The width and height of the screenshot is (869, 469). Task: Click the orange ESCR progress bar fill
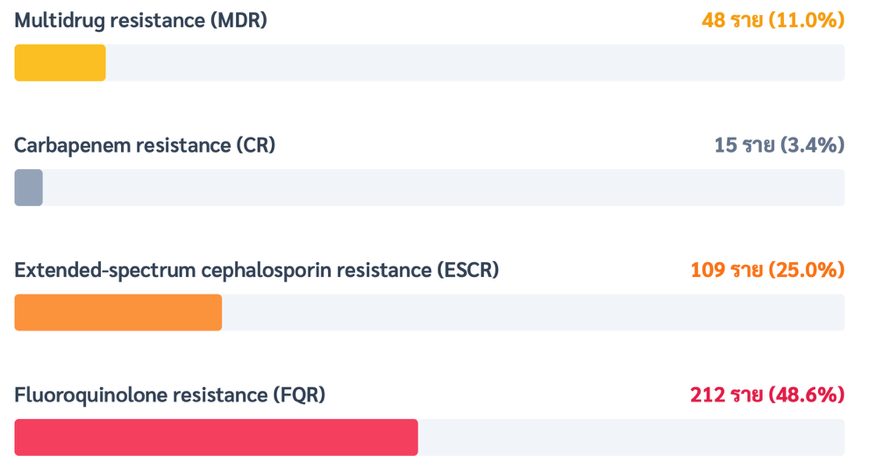(118, 313)
